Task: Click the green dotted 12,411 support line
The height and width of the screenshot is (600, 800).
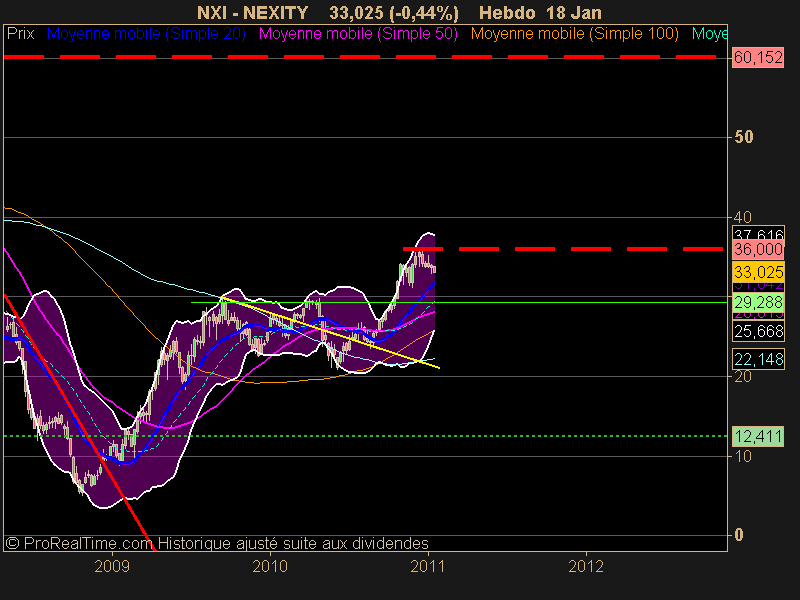Action: click(365, 436)
